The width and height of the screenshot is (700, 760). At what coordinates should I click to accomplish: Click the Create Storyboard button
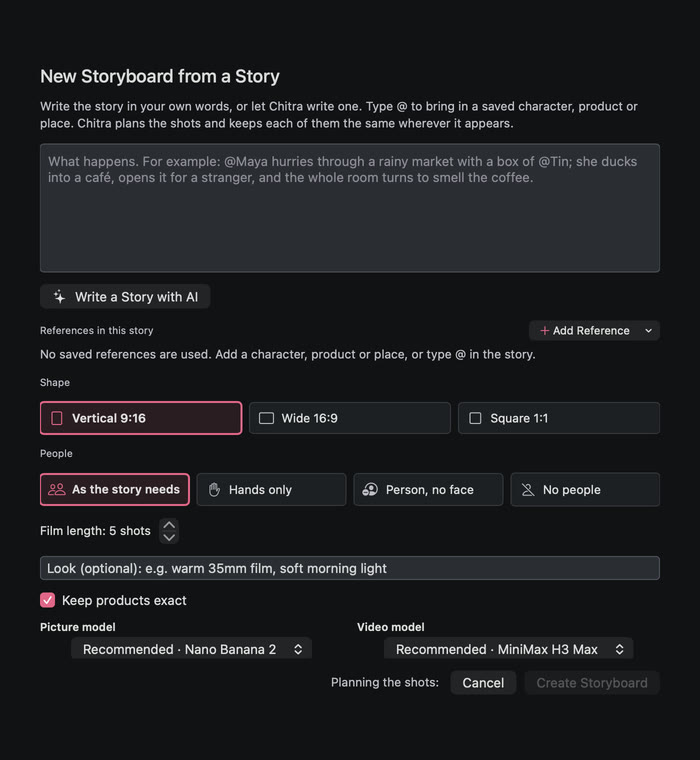point(592,682)
